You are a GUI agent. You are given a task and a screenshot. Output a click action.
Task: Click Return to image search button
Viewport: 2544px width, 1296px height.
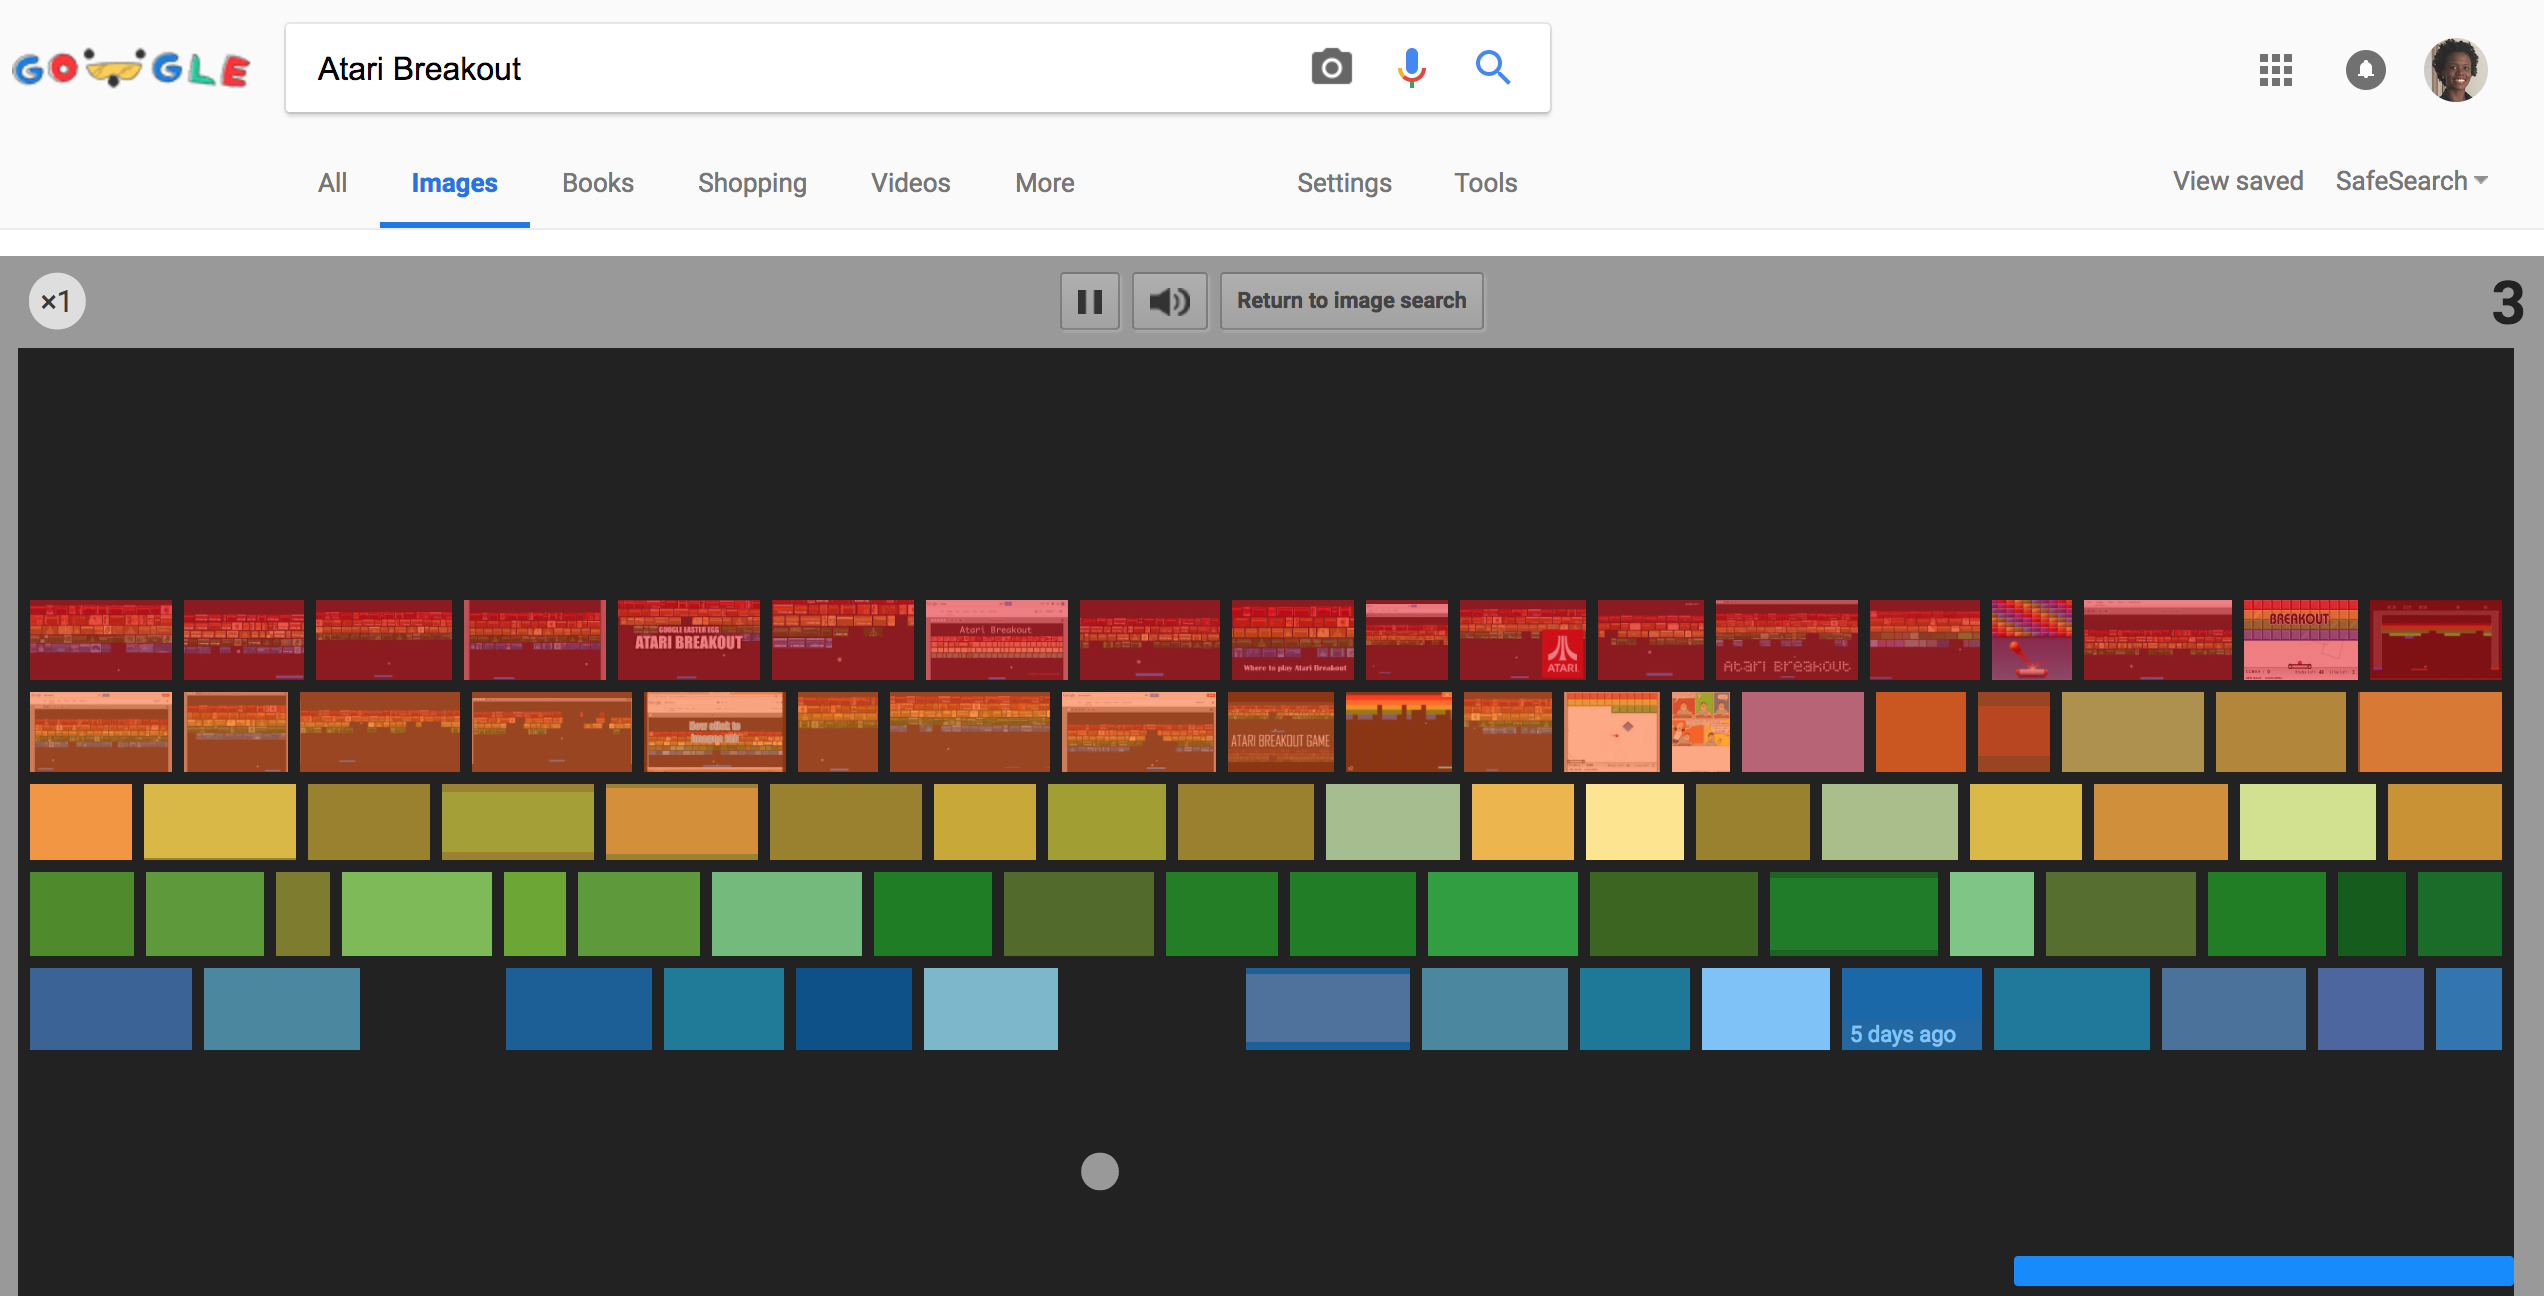tap(1351, 301)
